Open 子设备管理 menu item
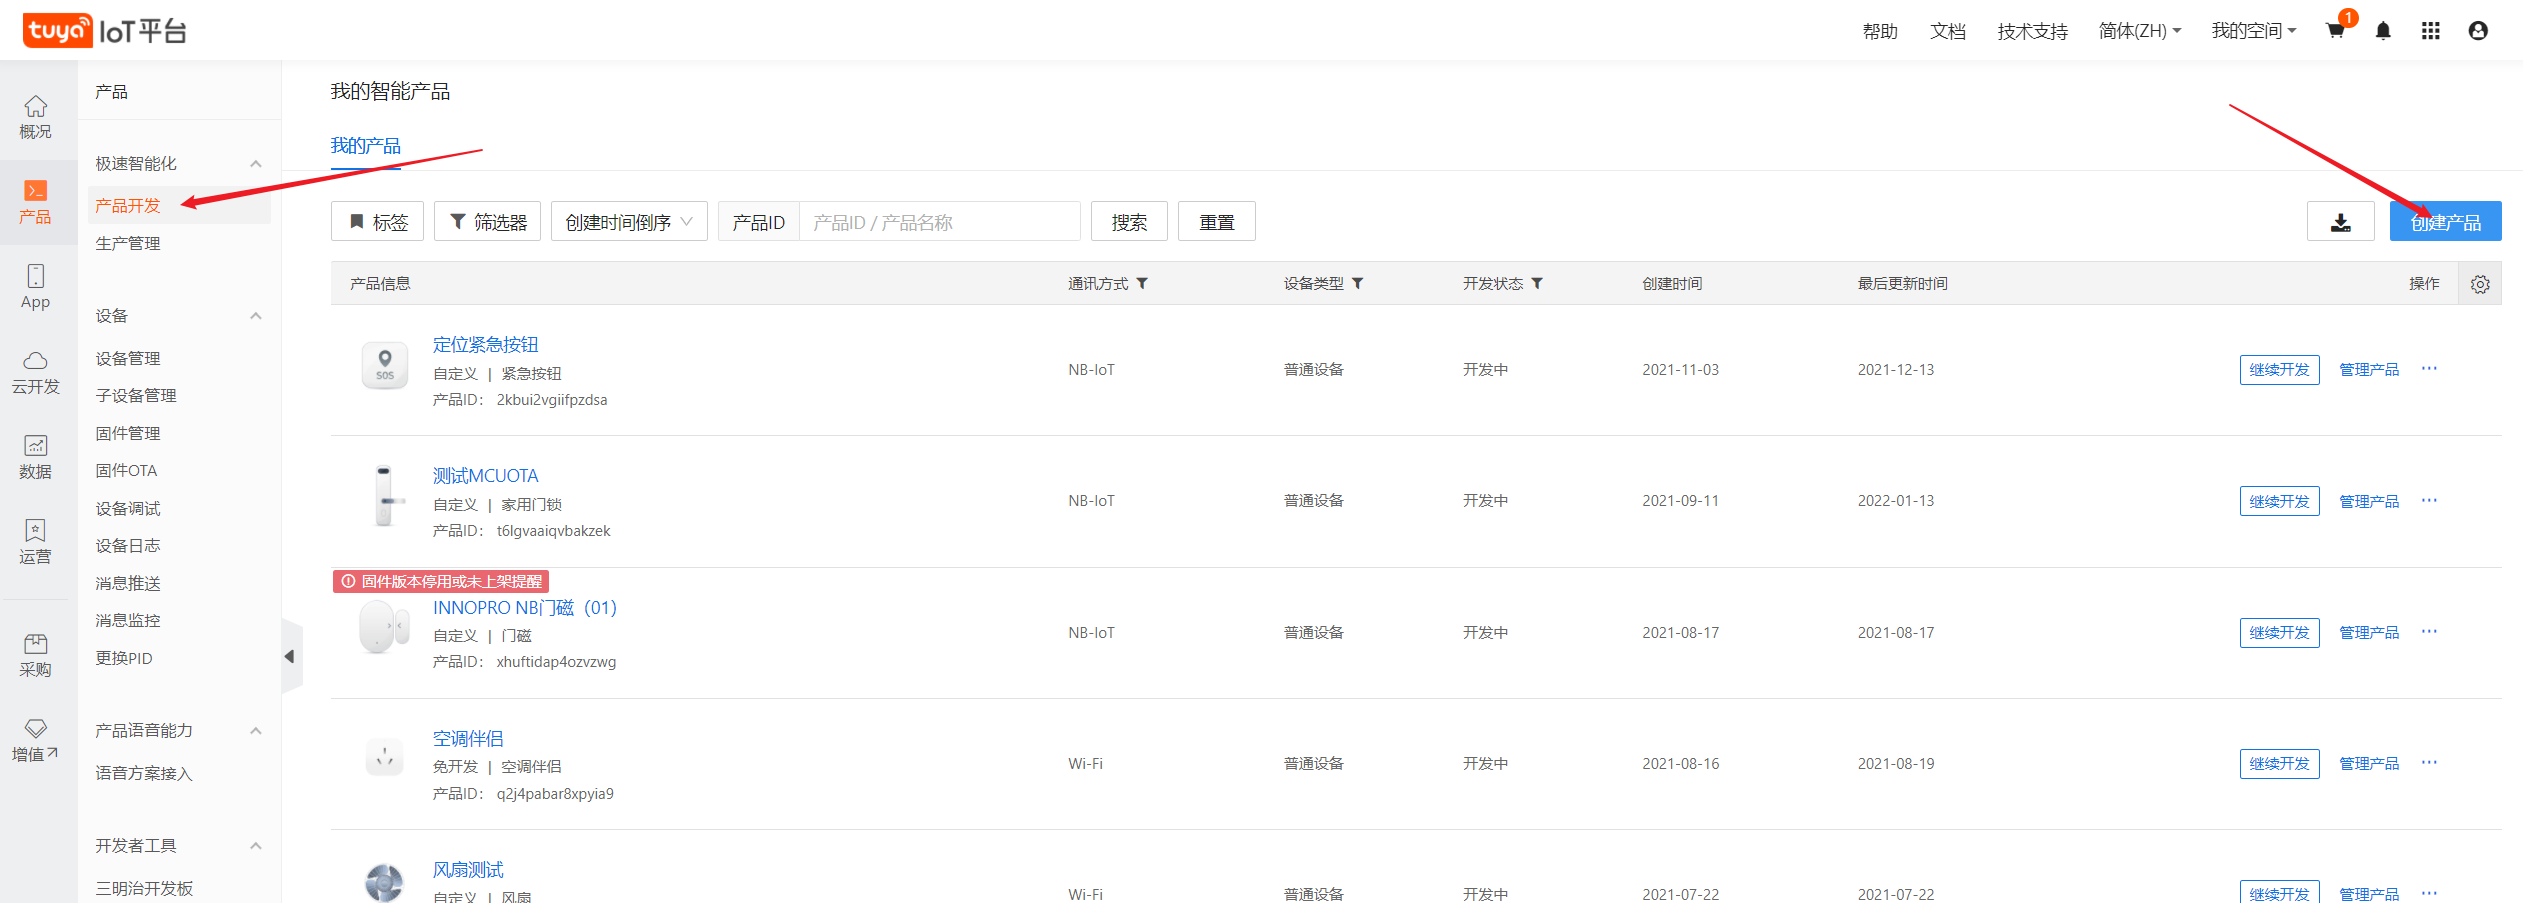Screen dimensions: 2523x903 [x=136, y=396]
